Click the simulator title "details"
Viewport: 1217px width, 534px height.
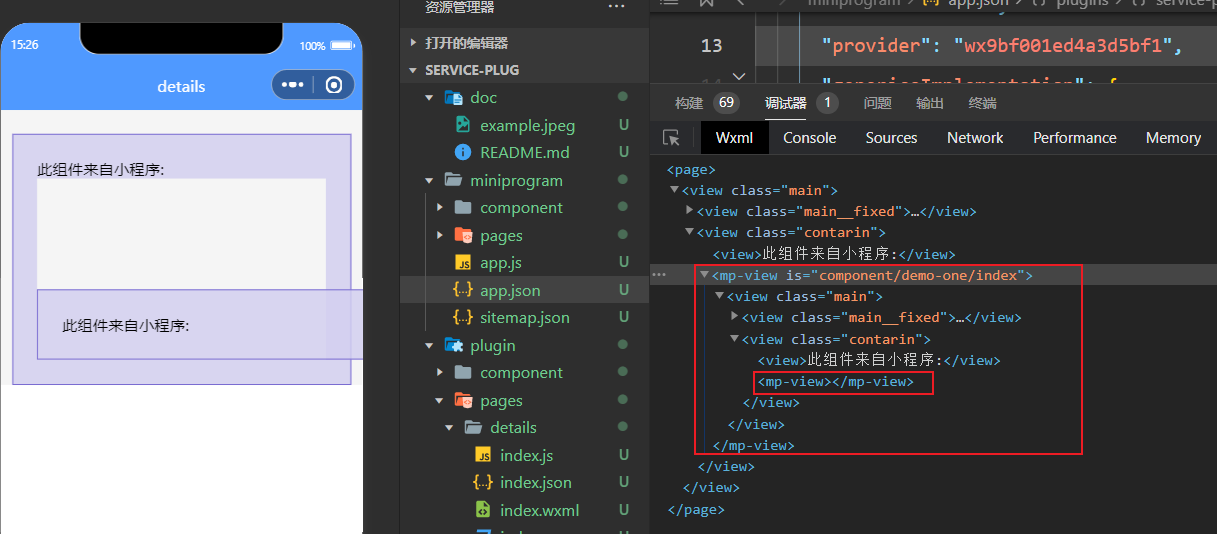tap(181, 86)
